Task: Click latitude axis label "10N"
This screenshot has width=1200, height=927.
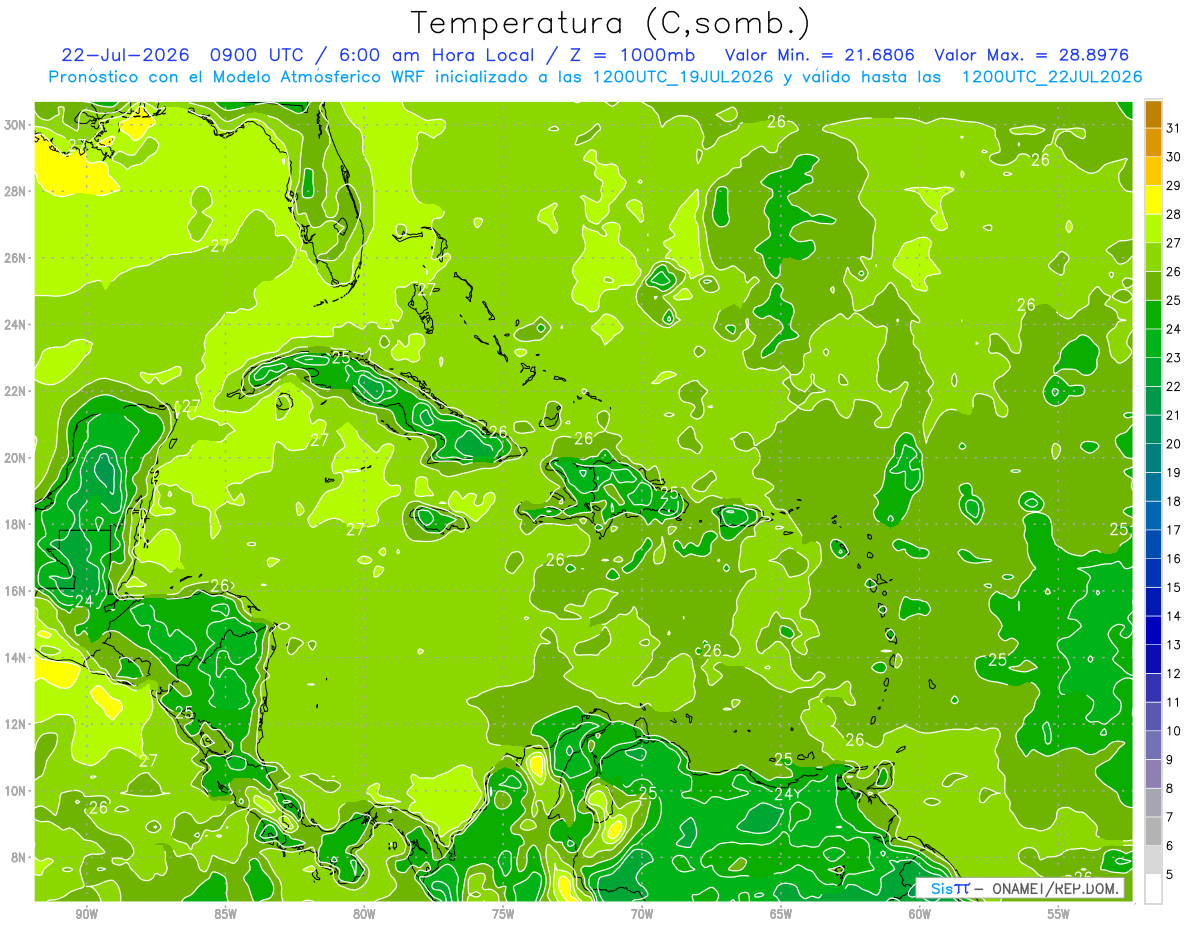Action: pos(17,791)
